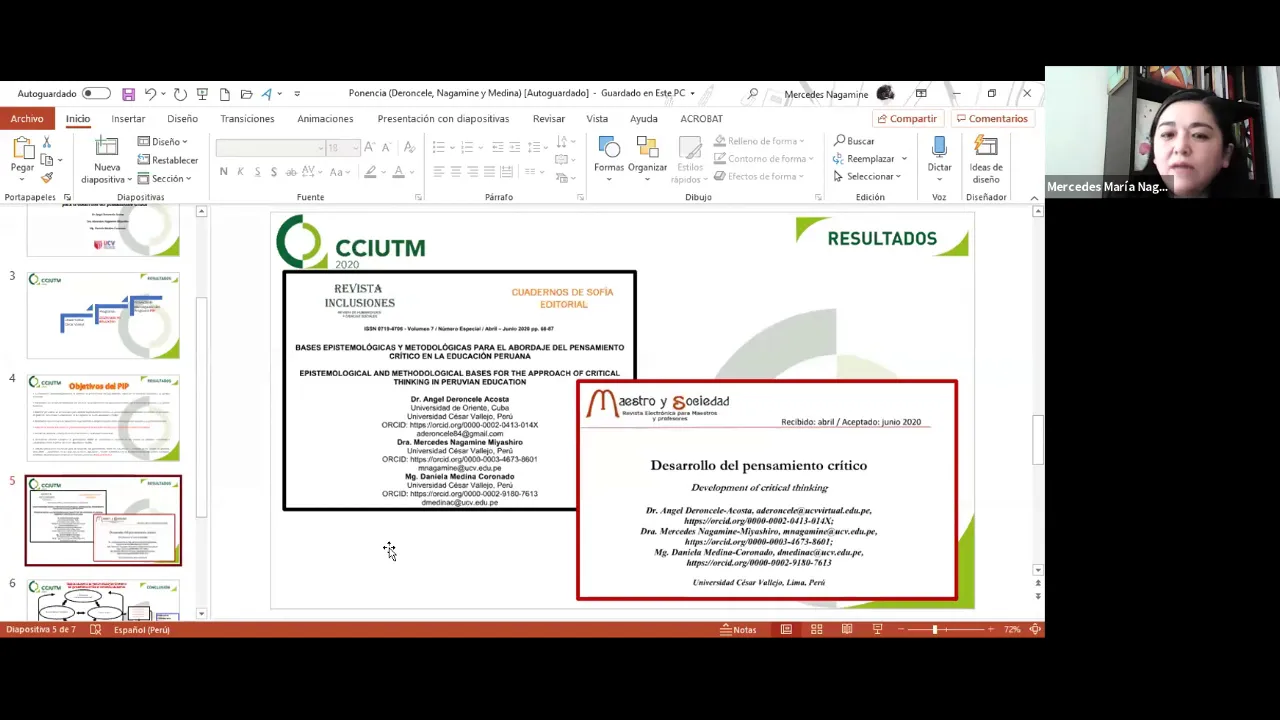The height and width of the screenshot is (720, 1280).
Task: Switch to slide sorter view
Action: point(817,630)
